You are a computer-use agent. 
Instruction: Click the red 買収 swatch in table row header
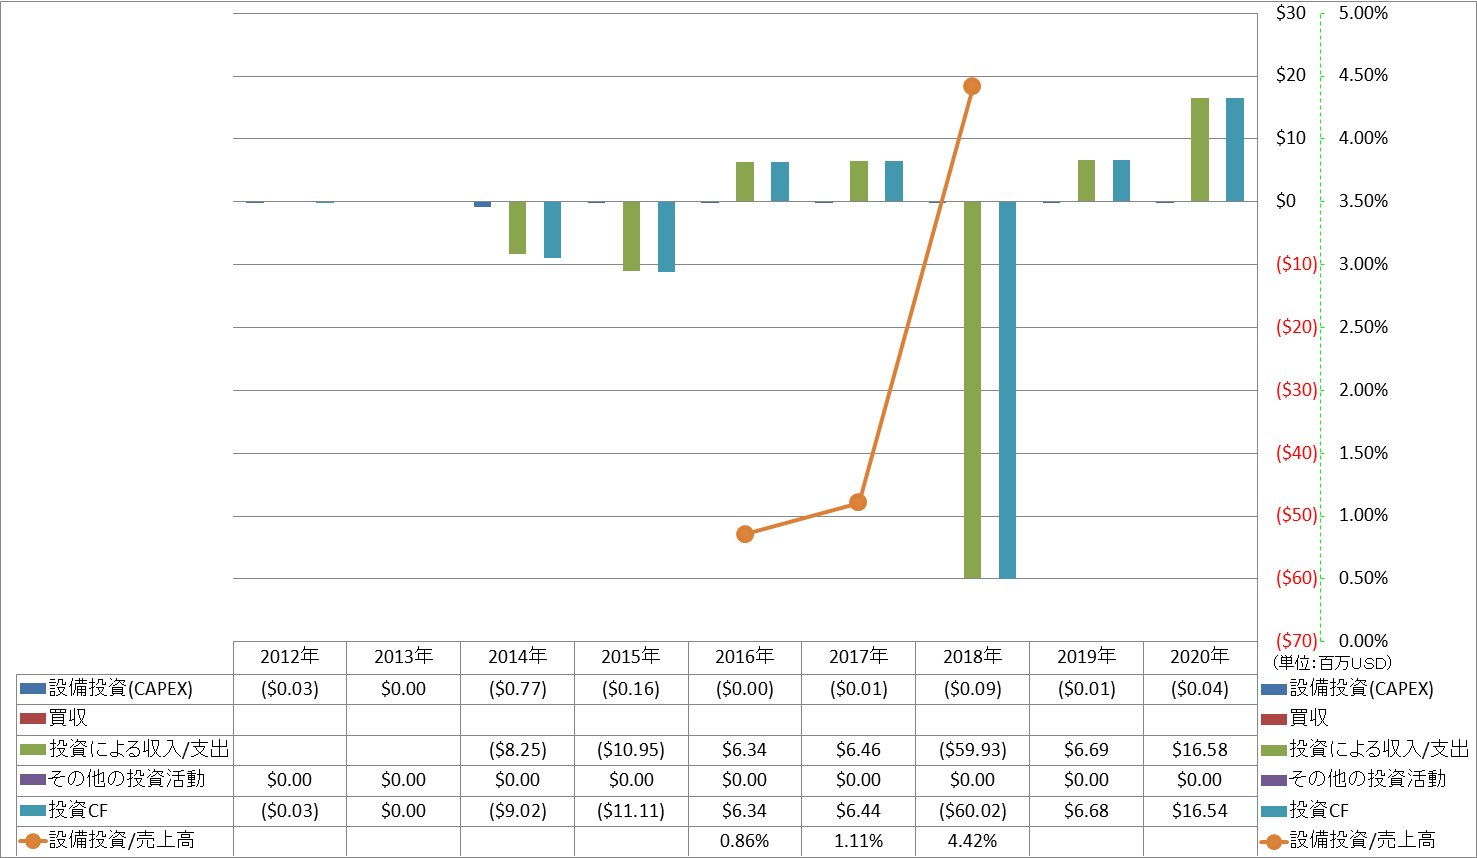coord(33,719)
